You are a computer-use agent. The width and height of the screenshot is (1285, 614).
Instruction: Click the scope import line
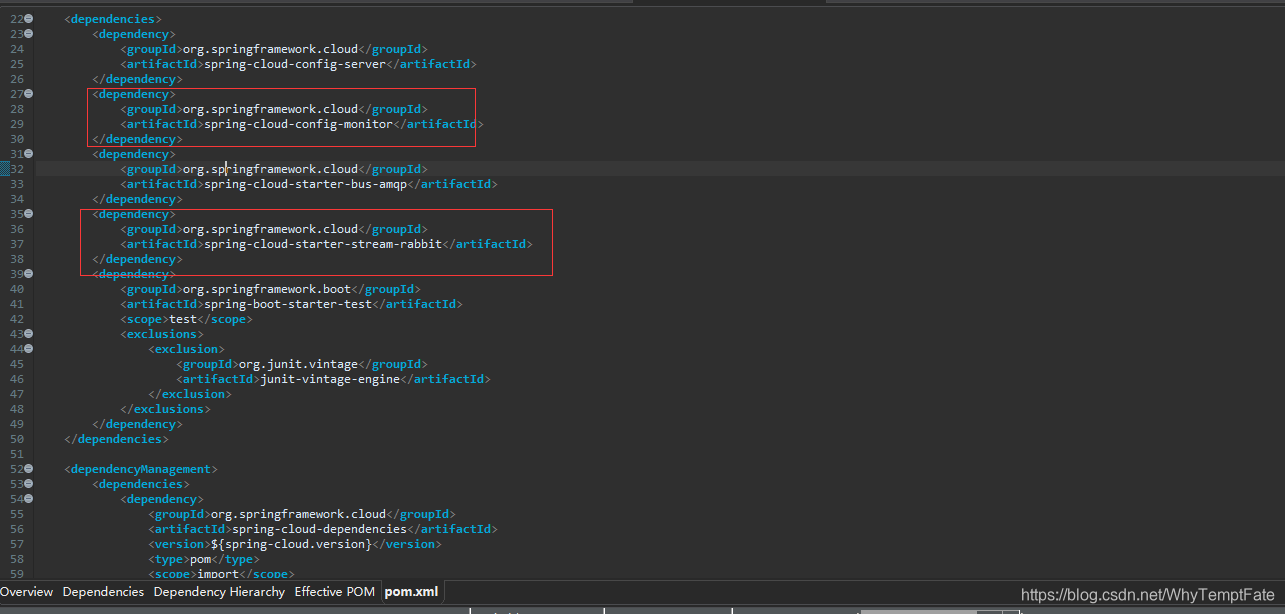(x=221, y=574)
